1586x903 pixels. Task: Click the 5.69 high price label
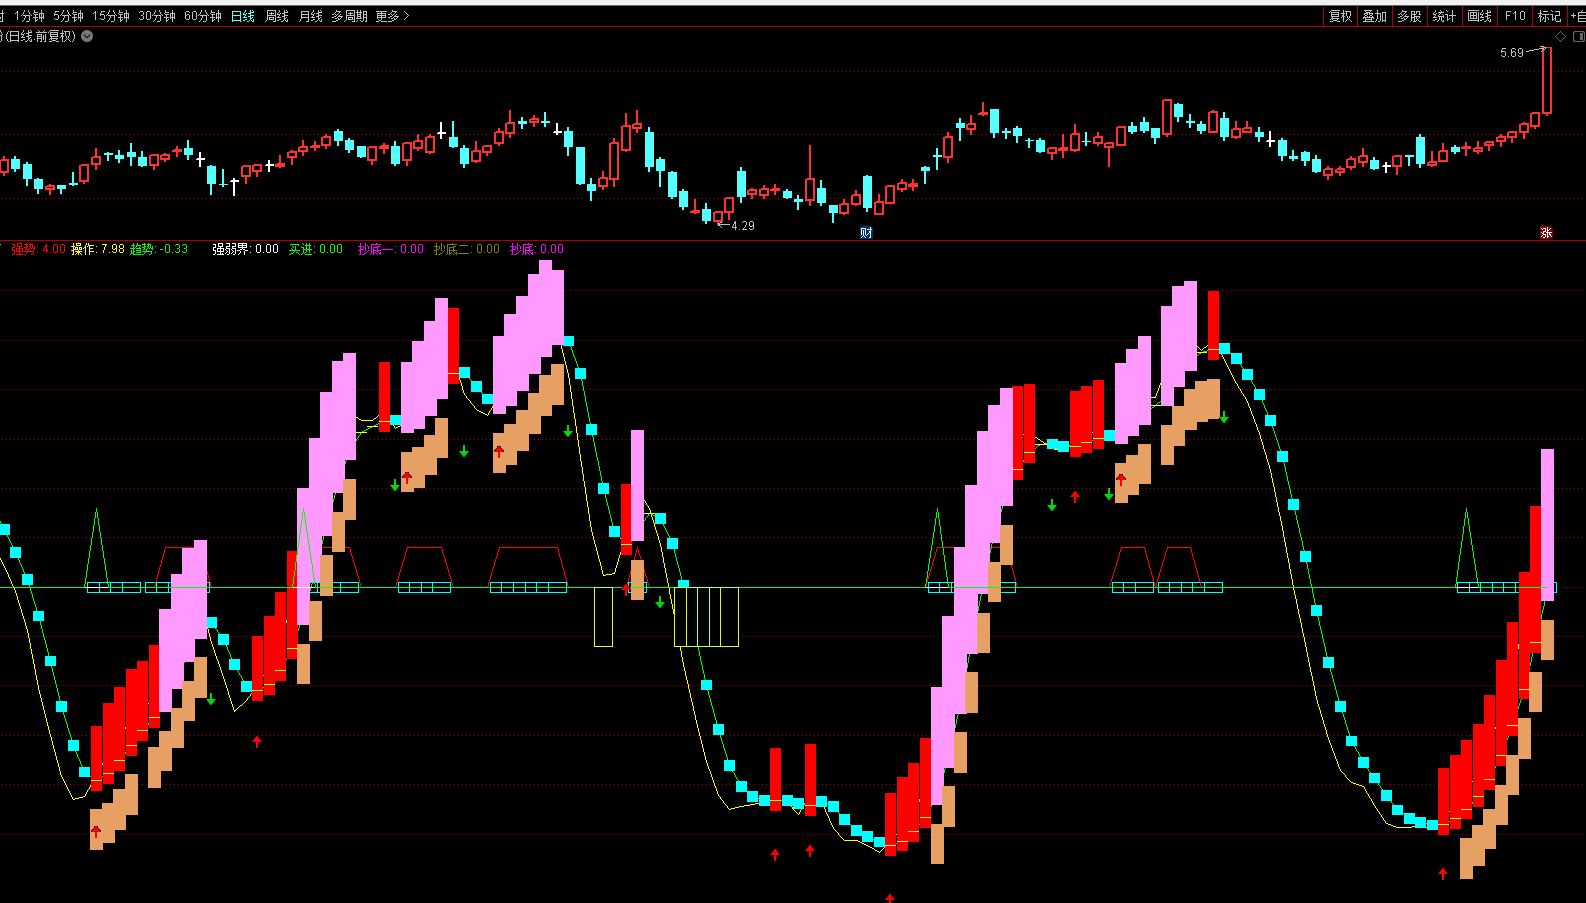(1511, 53)
